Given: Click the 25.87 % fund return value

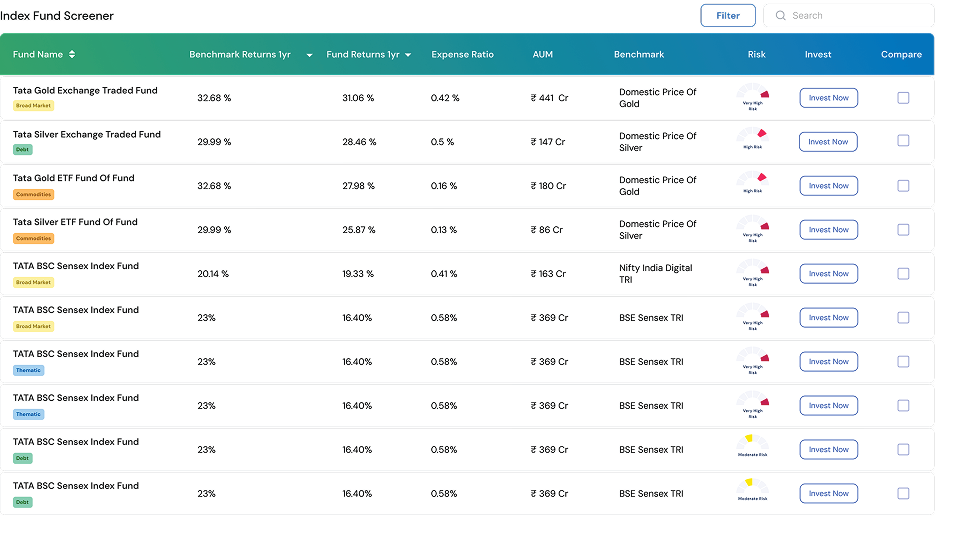Looking at the screenshot, I should coord(358,229).
